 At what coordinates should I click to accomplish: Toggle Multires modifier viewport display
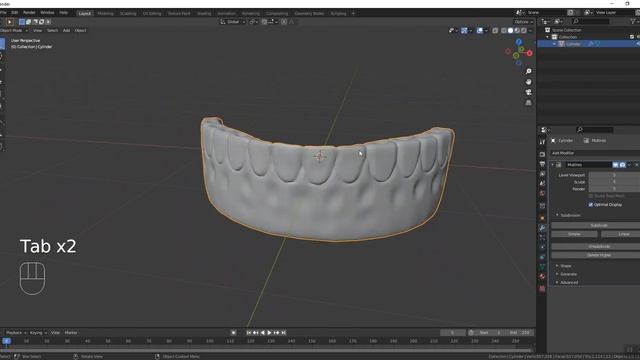615,164
